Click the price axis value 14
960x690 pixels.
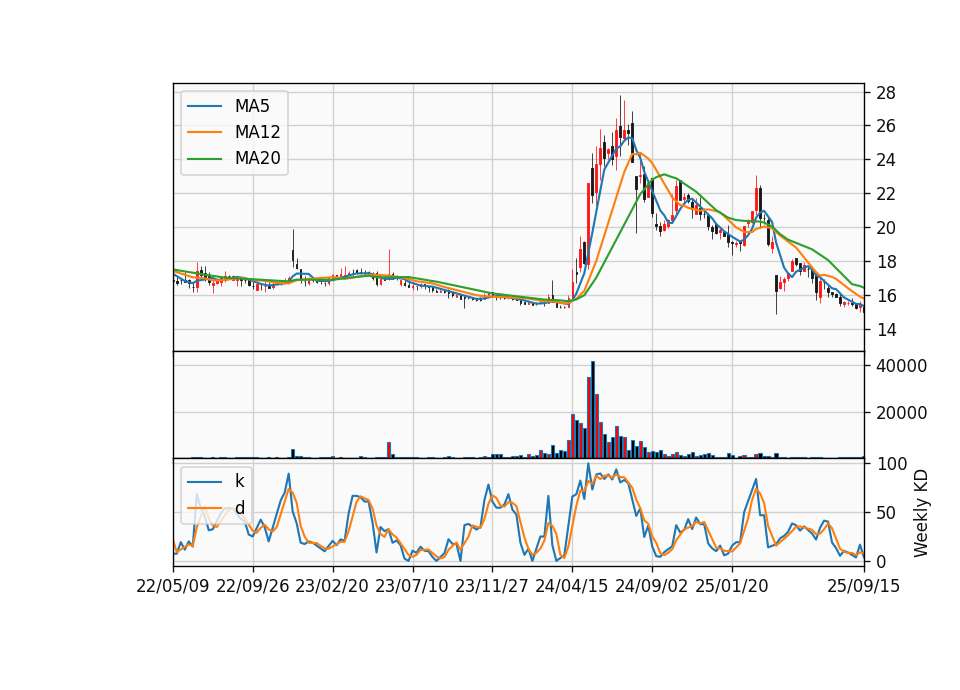[x=886, y=330]
